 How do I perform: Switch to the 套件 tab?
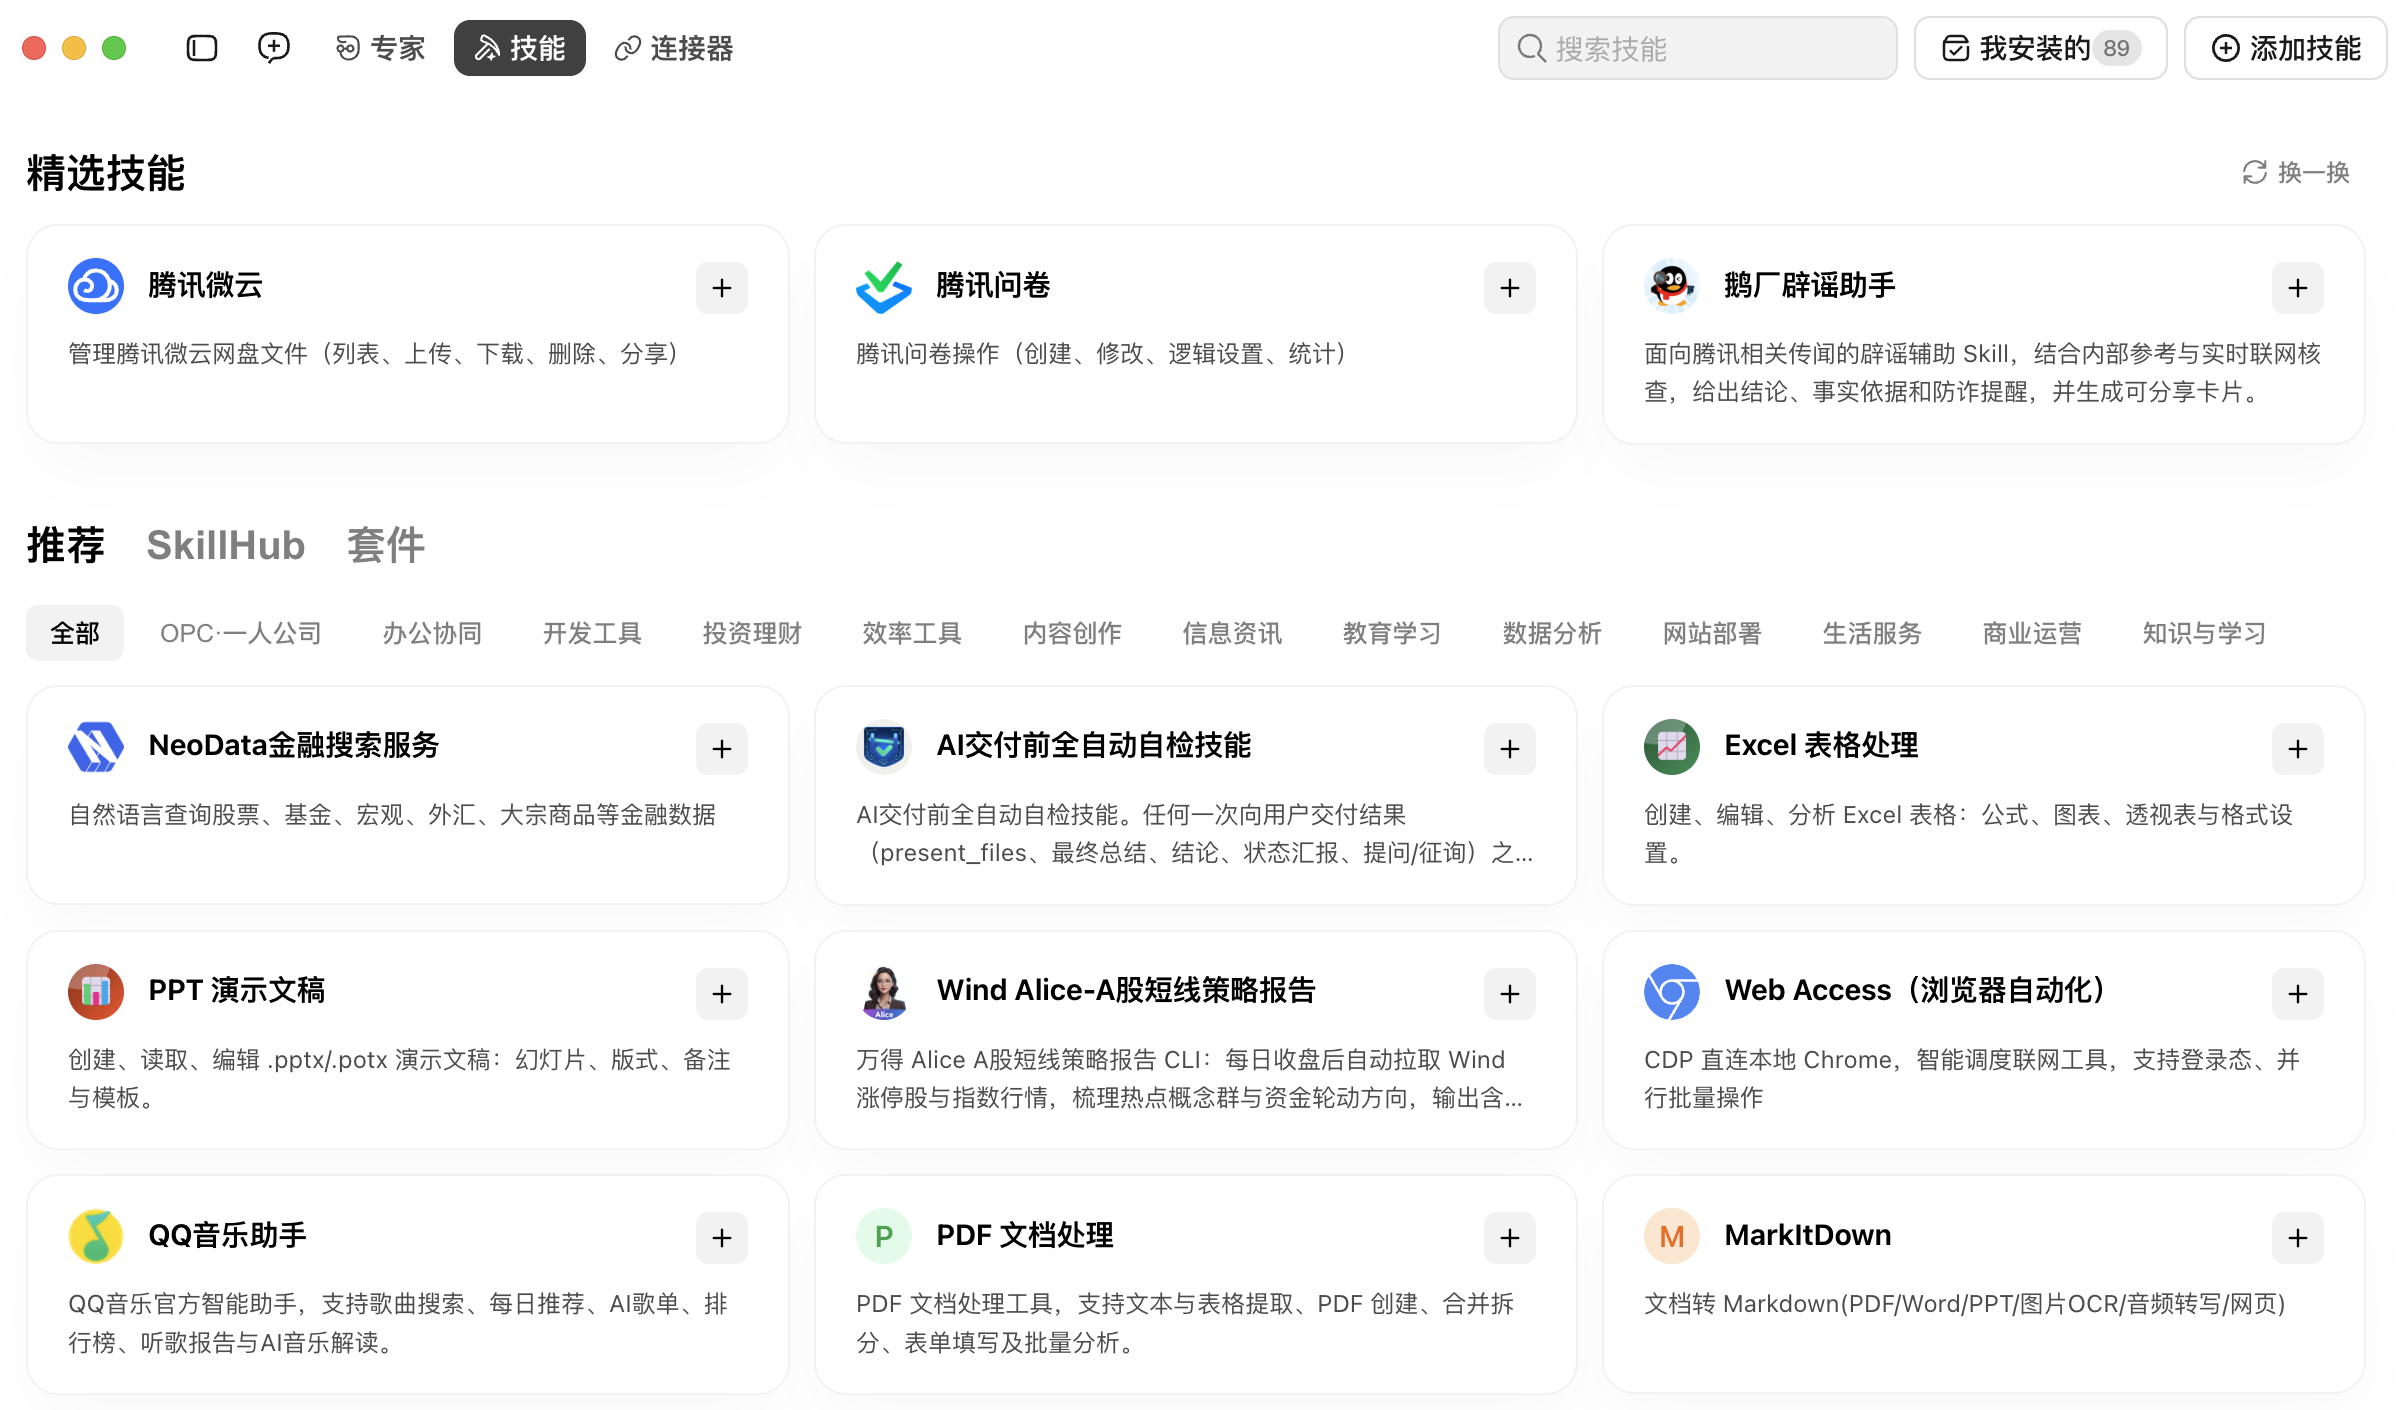(x=386, y=546)
